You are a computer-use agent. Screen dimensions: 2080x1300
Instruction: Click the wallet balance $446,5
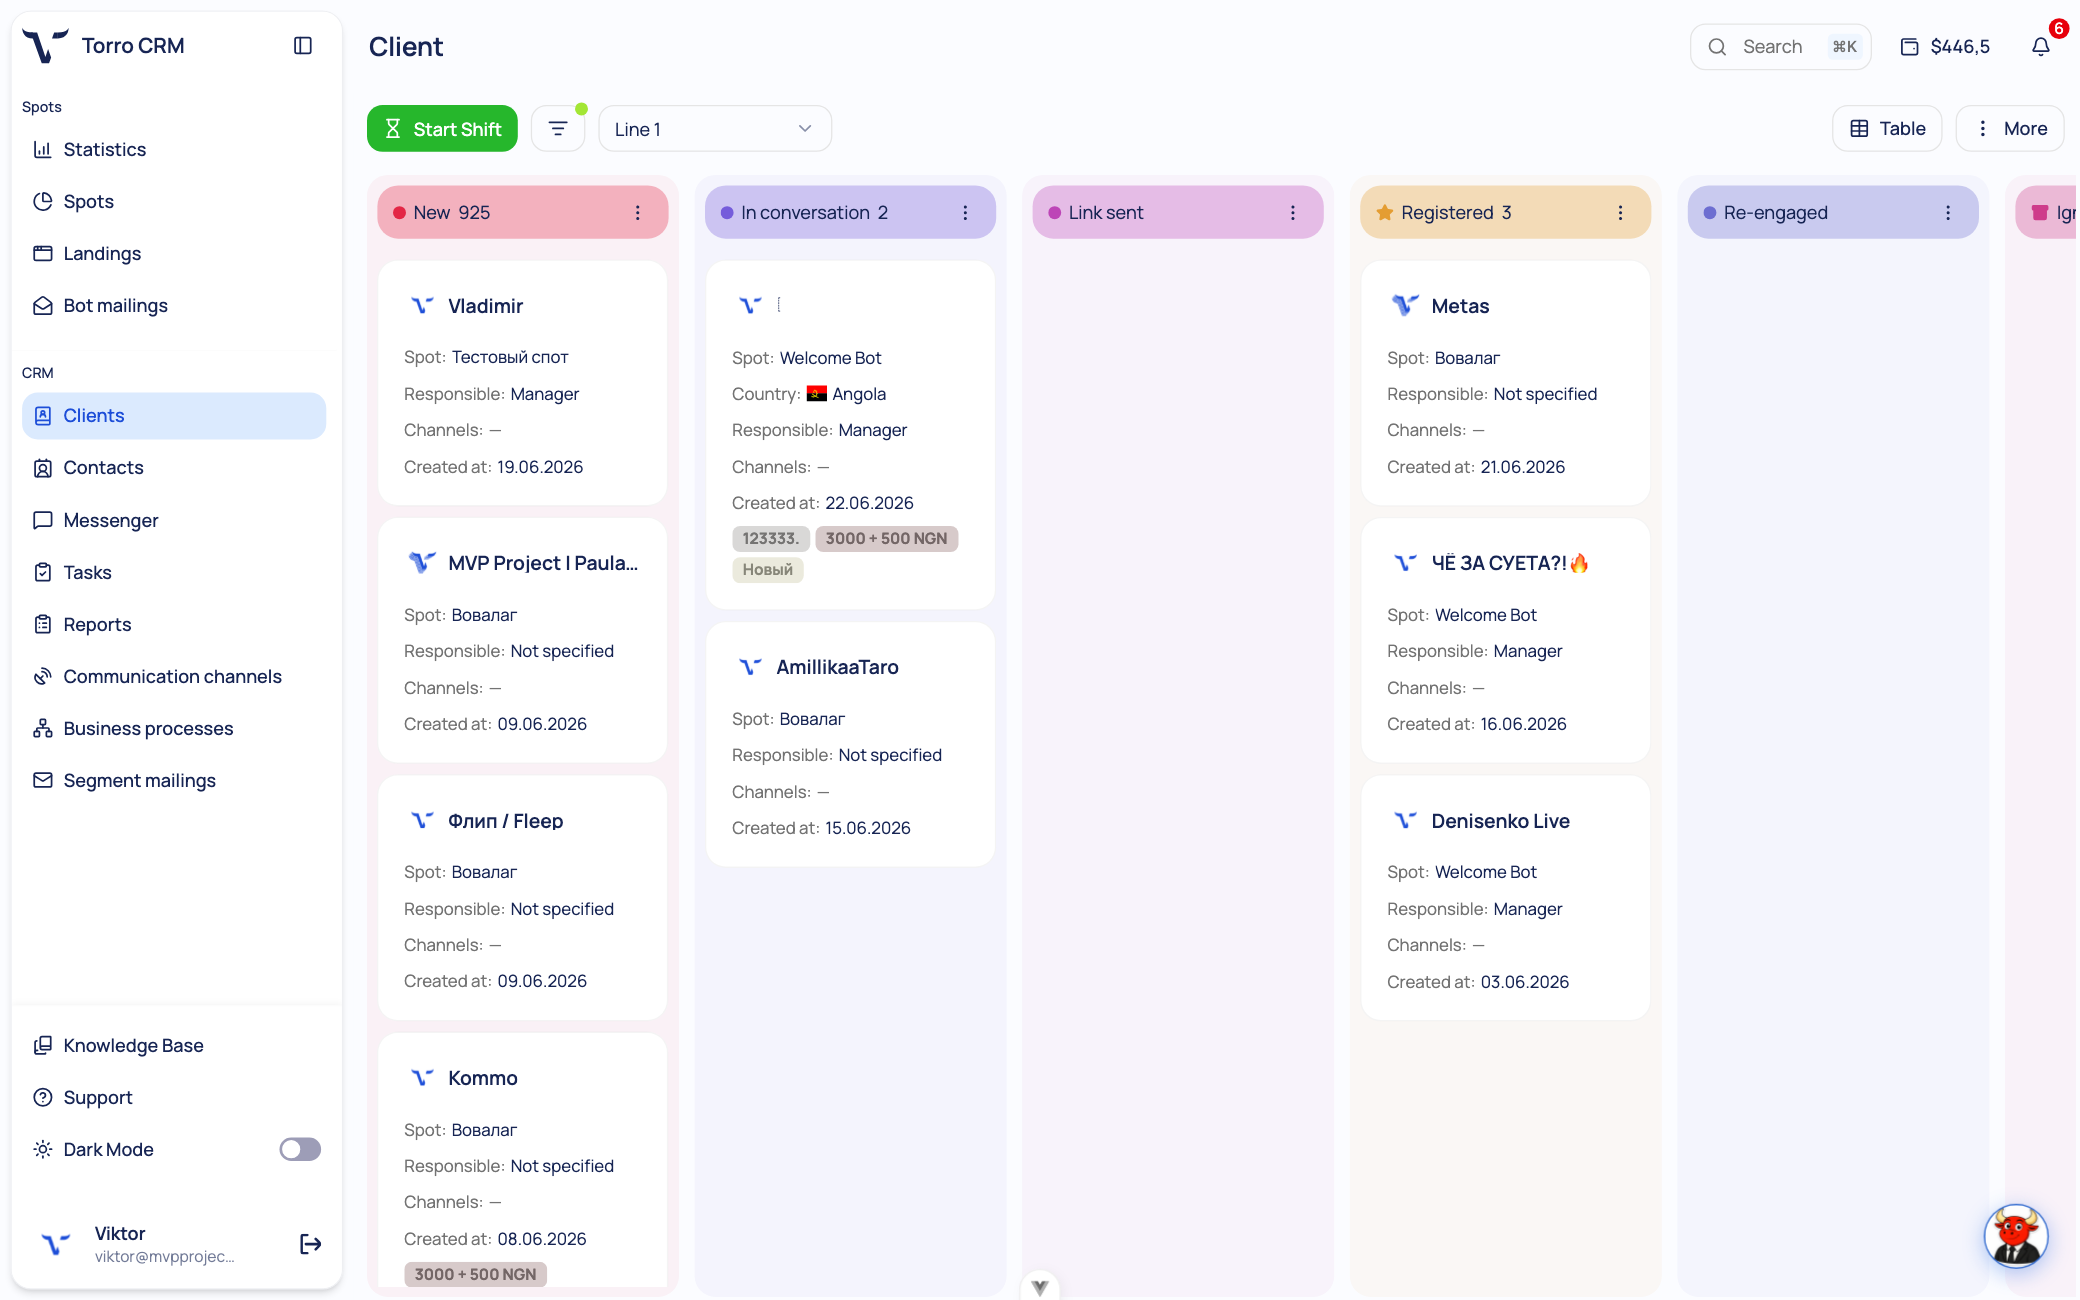pyautogui.click(x=1945, y=47)
